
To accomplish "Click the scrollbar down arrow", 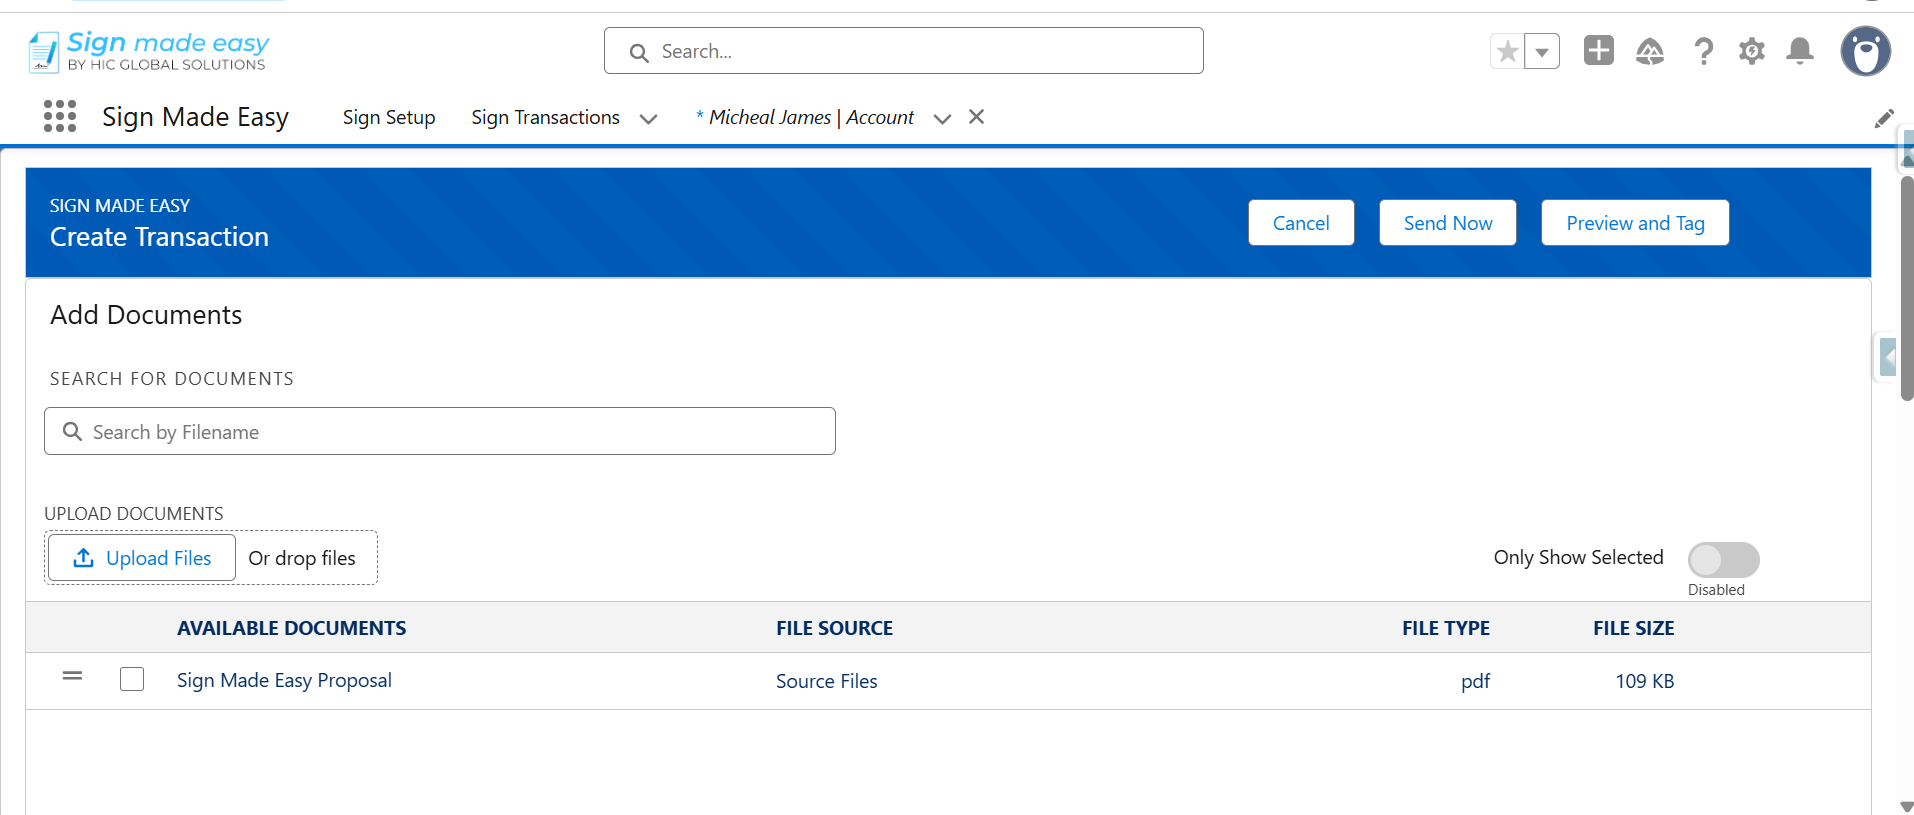I will click(x=1906, y=806).
